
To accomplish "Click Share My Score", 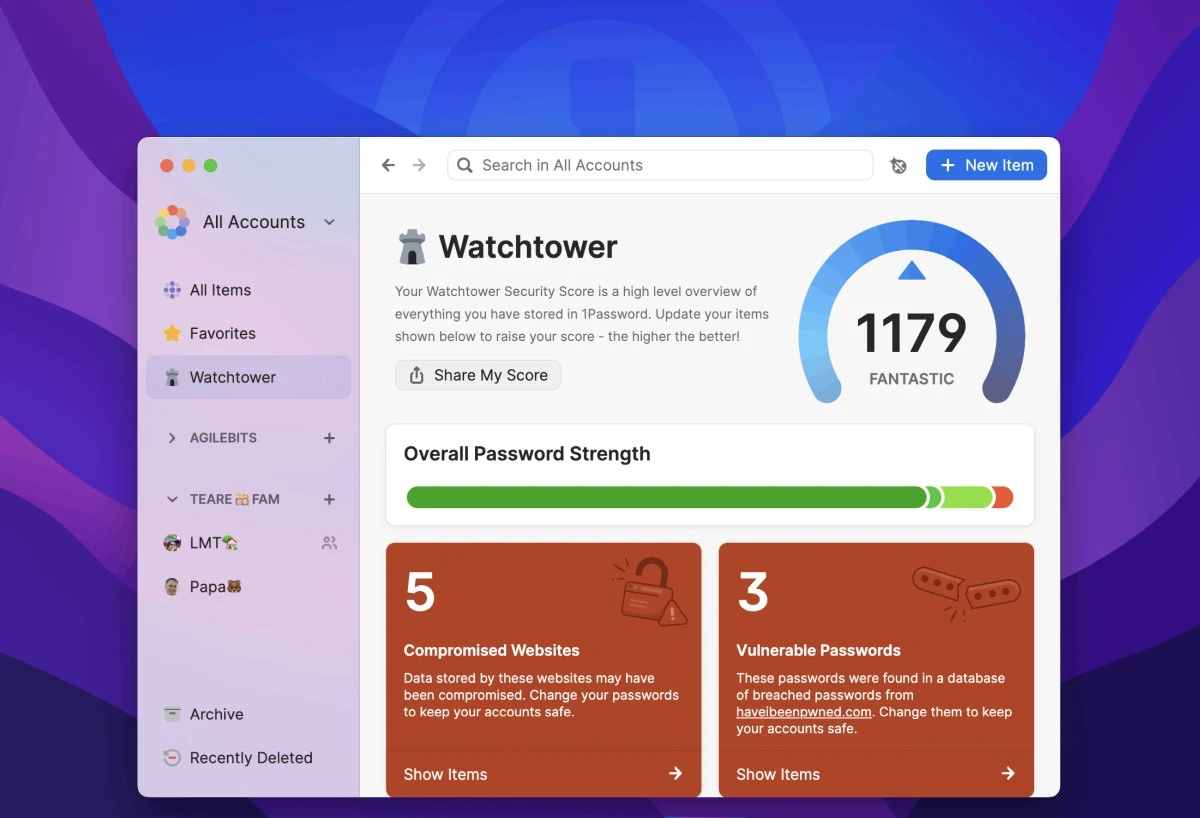I will (x=477, y=375).
